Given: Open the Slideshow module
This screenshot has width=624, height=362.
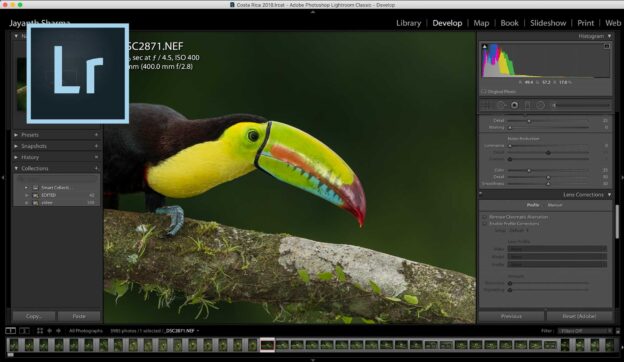Looking at the screenshot, I should point(548,23).
